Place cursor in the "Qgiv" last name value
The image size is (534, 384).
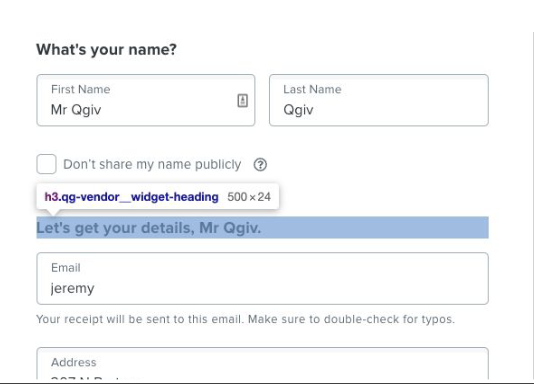pyautogui.click(x=298, y=110)
